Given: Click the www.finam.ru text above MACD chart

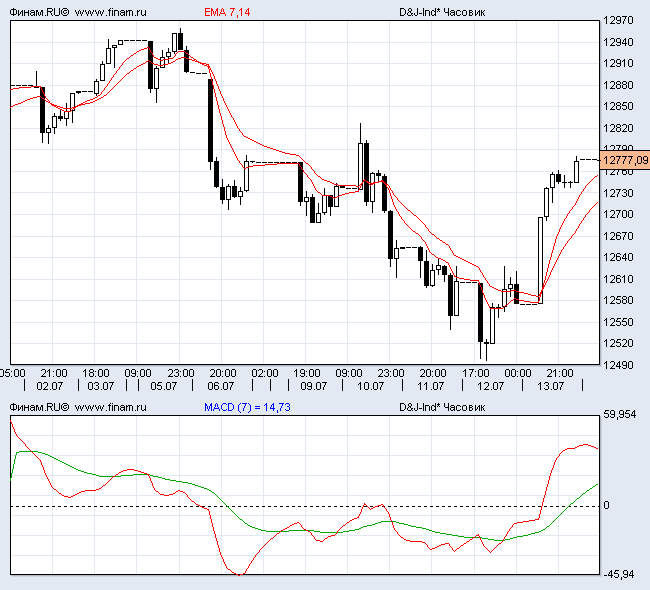Looking at the screenshot, I should coord(111,407).
